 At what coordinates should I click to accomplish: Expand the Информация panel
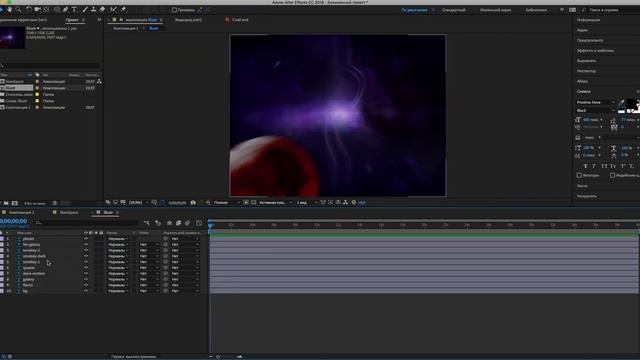coord(588,20)
